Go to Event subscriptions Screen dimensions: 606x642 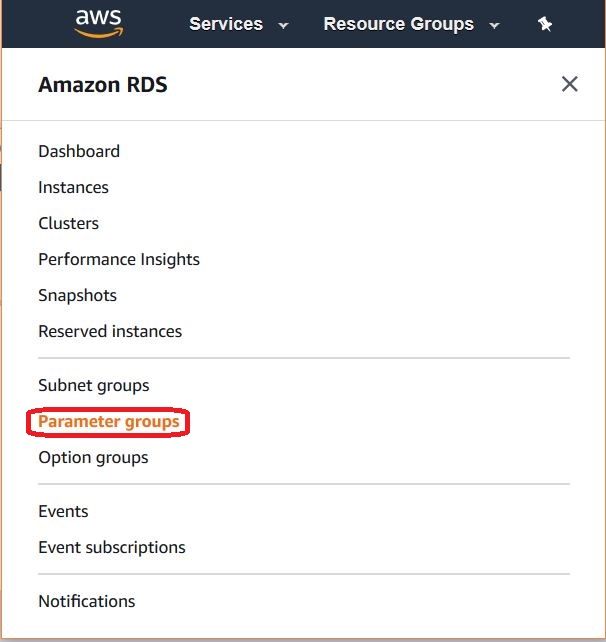tap(112, 547)
